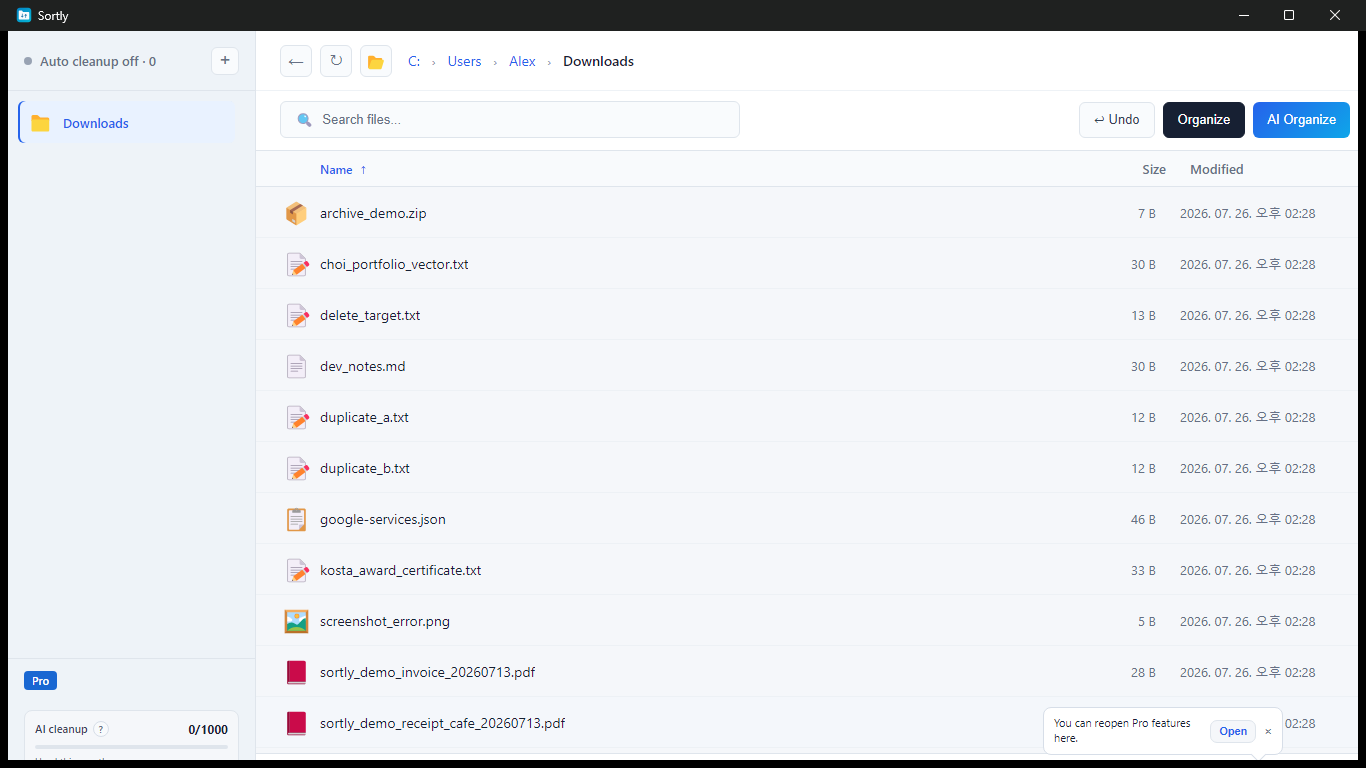Click the Undo button

tap(1117, 120)
